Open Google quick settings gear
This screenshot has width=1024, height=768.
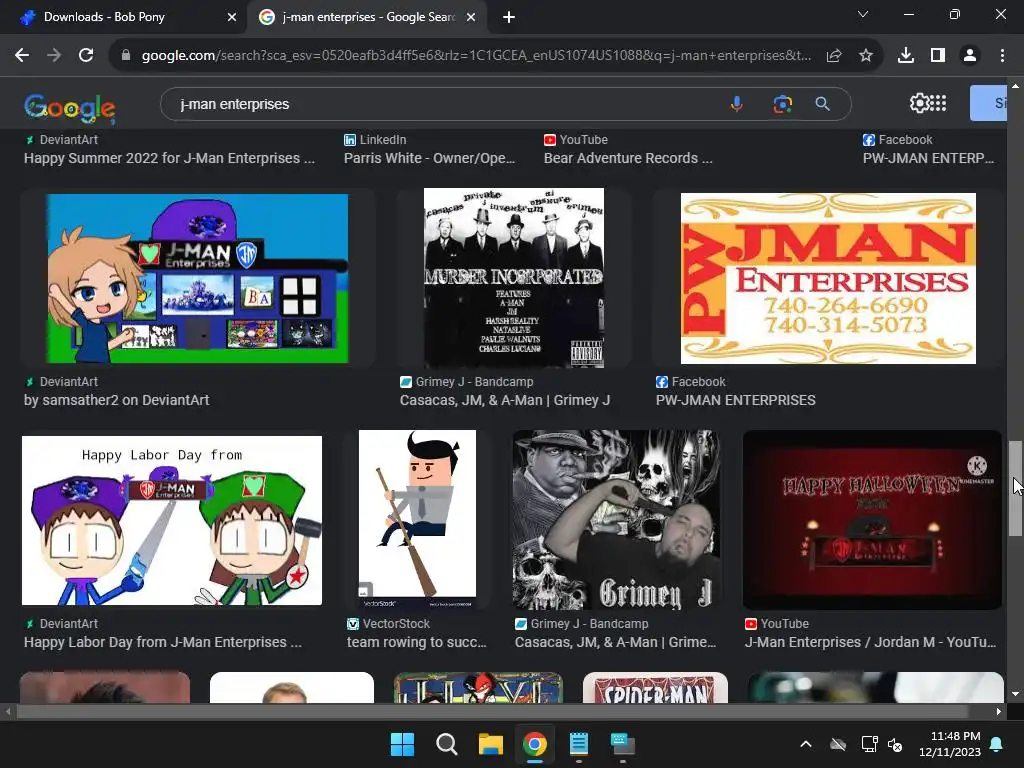919,103
